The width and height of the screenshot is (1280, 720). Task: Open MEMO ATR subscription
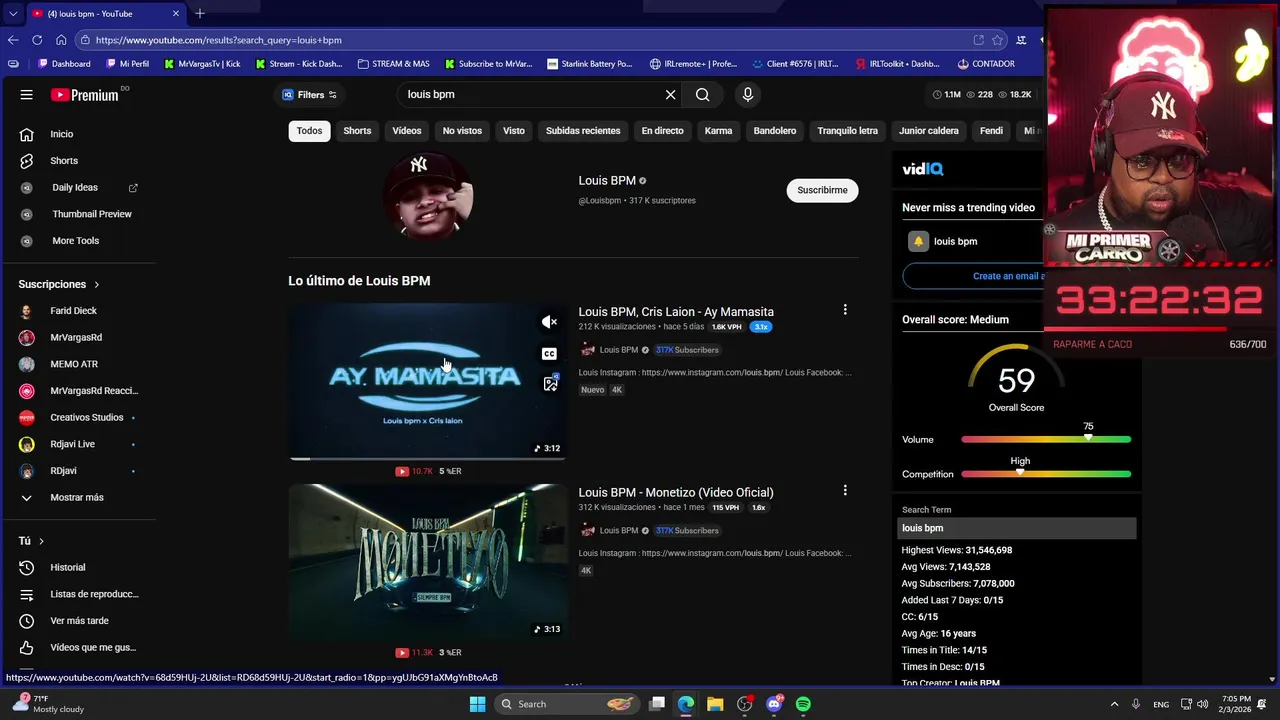click(73, 364)
